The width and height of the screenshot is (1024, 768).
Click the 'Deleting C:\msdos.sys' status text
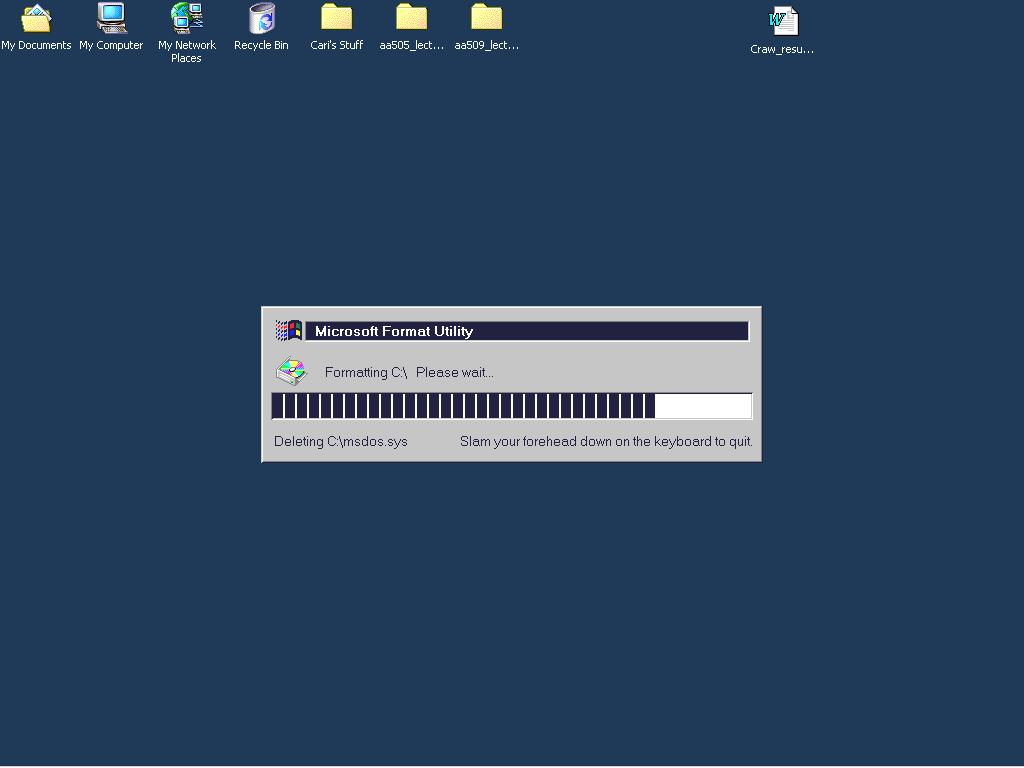[x=340, y=441]
